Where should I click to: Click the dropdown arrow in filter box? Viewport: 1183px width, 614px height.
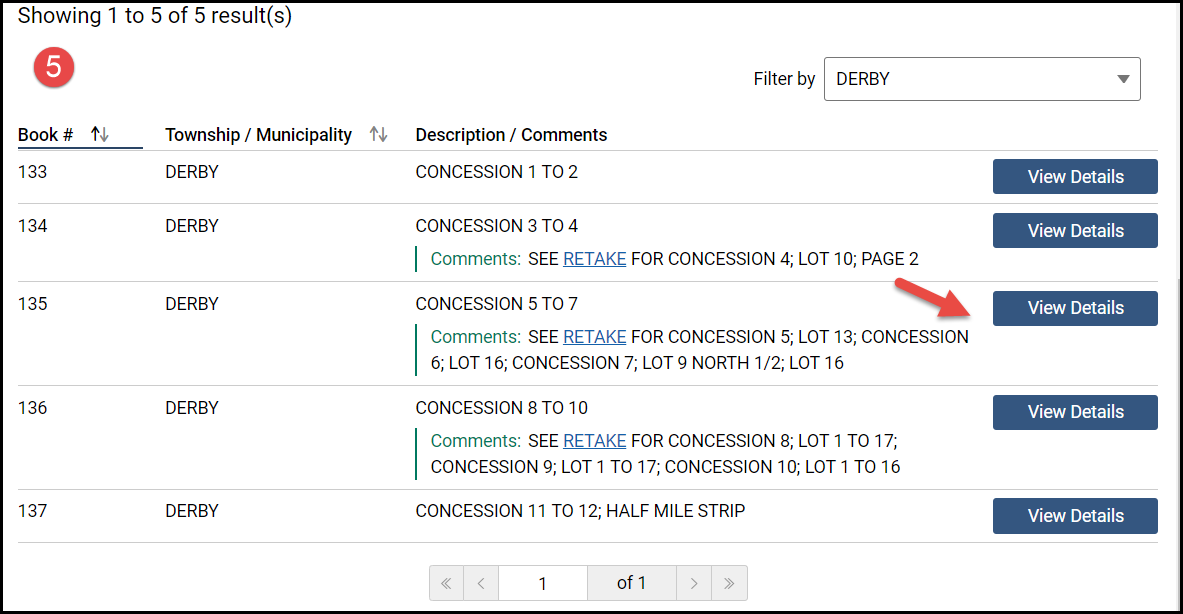tap(1123, 79)
